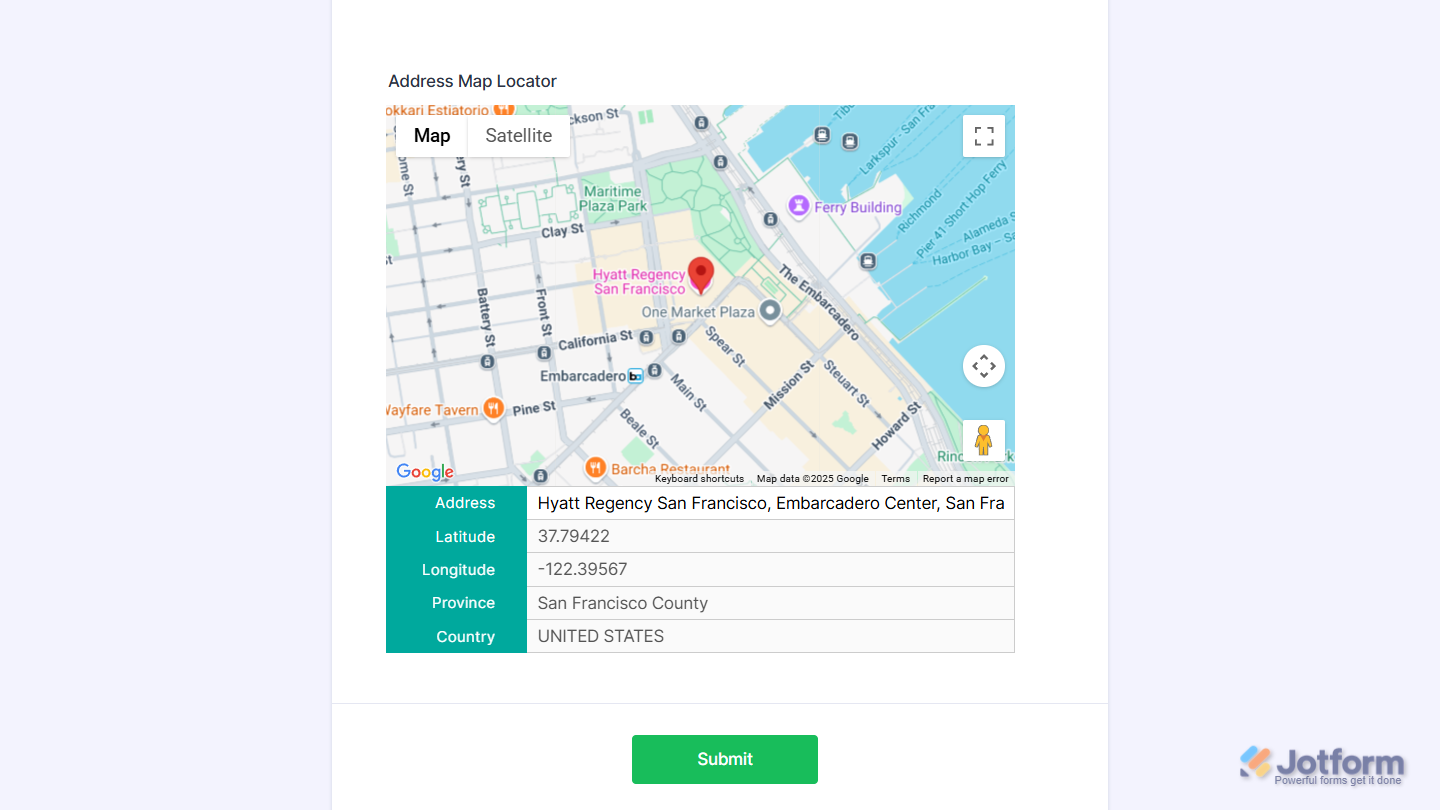Select the Embarcadero BART station icon
The image size is (1440, 810).
click(x=634, y=375)
